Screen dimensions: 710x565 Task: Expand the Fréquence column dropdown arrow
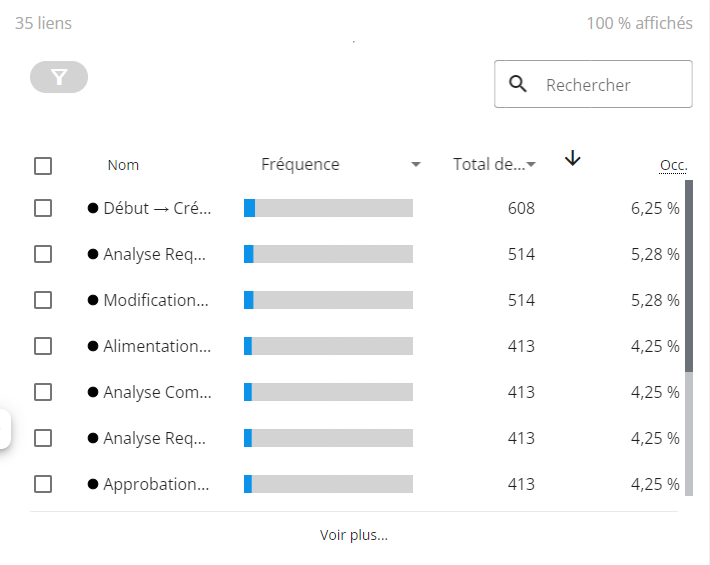[416, 165]
